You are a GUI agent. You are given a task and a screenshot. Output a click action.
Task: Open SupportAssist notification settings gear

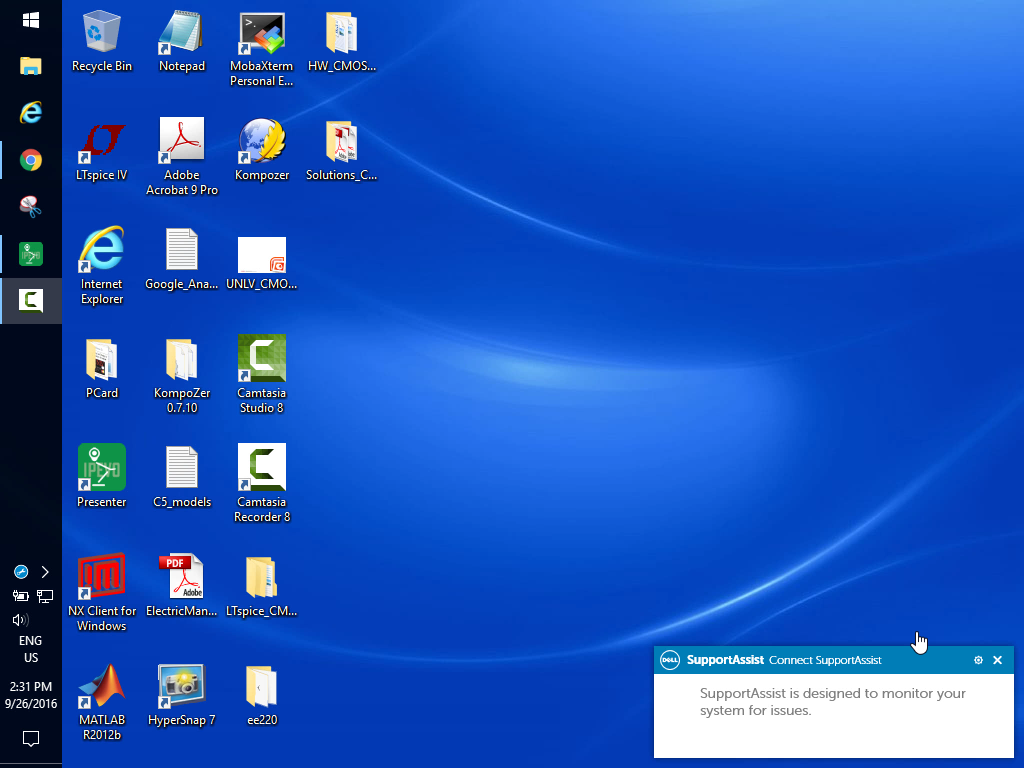(978, 660)
